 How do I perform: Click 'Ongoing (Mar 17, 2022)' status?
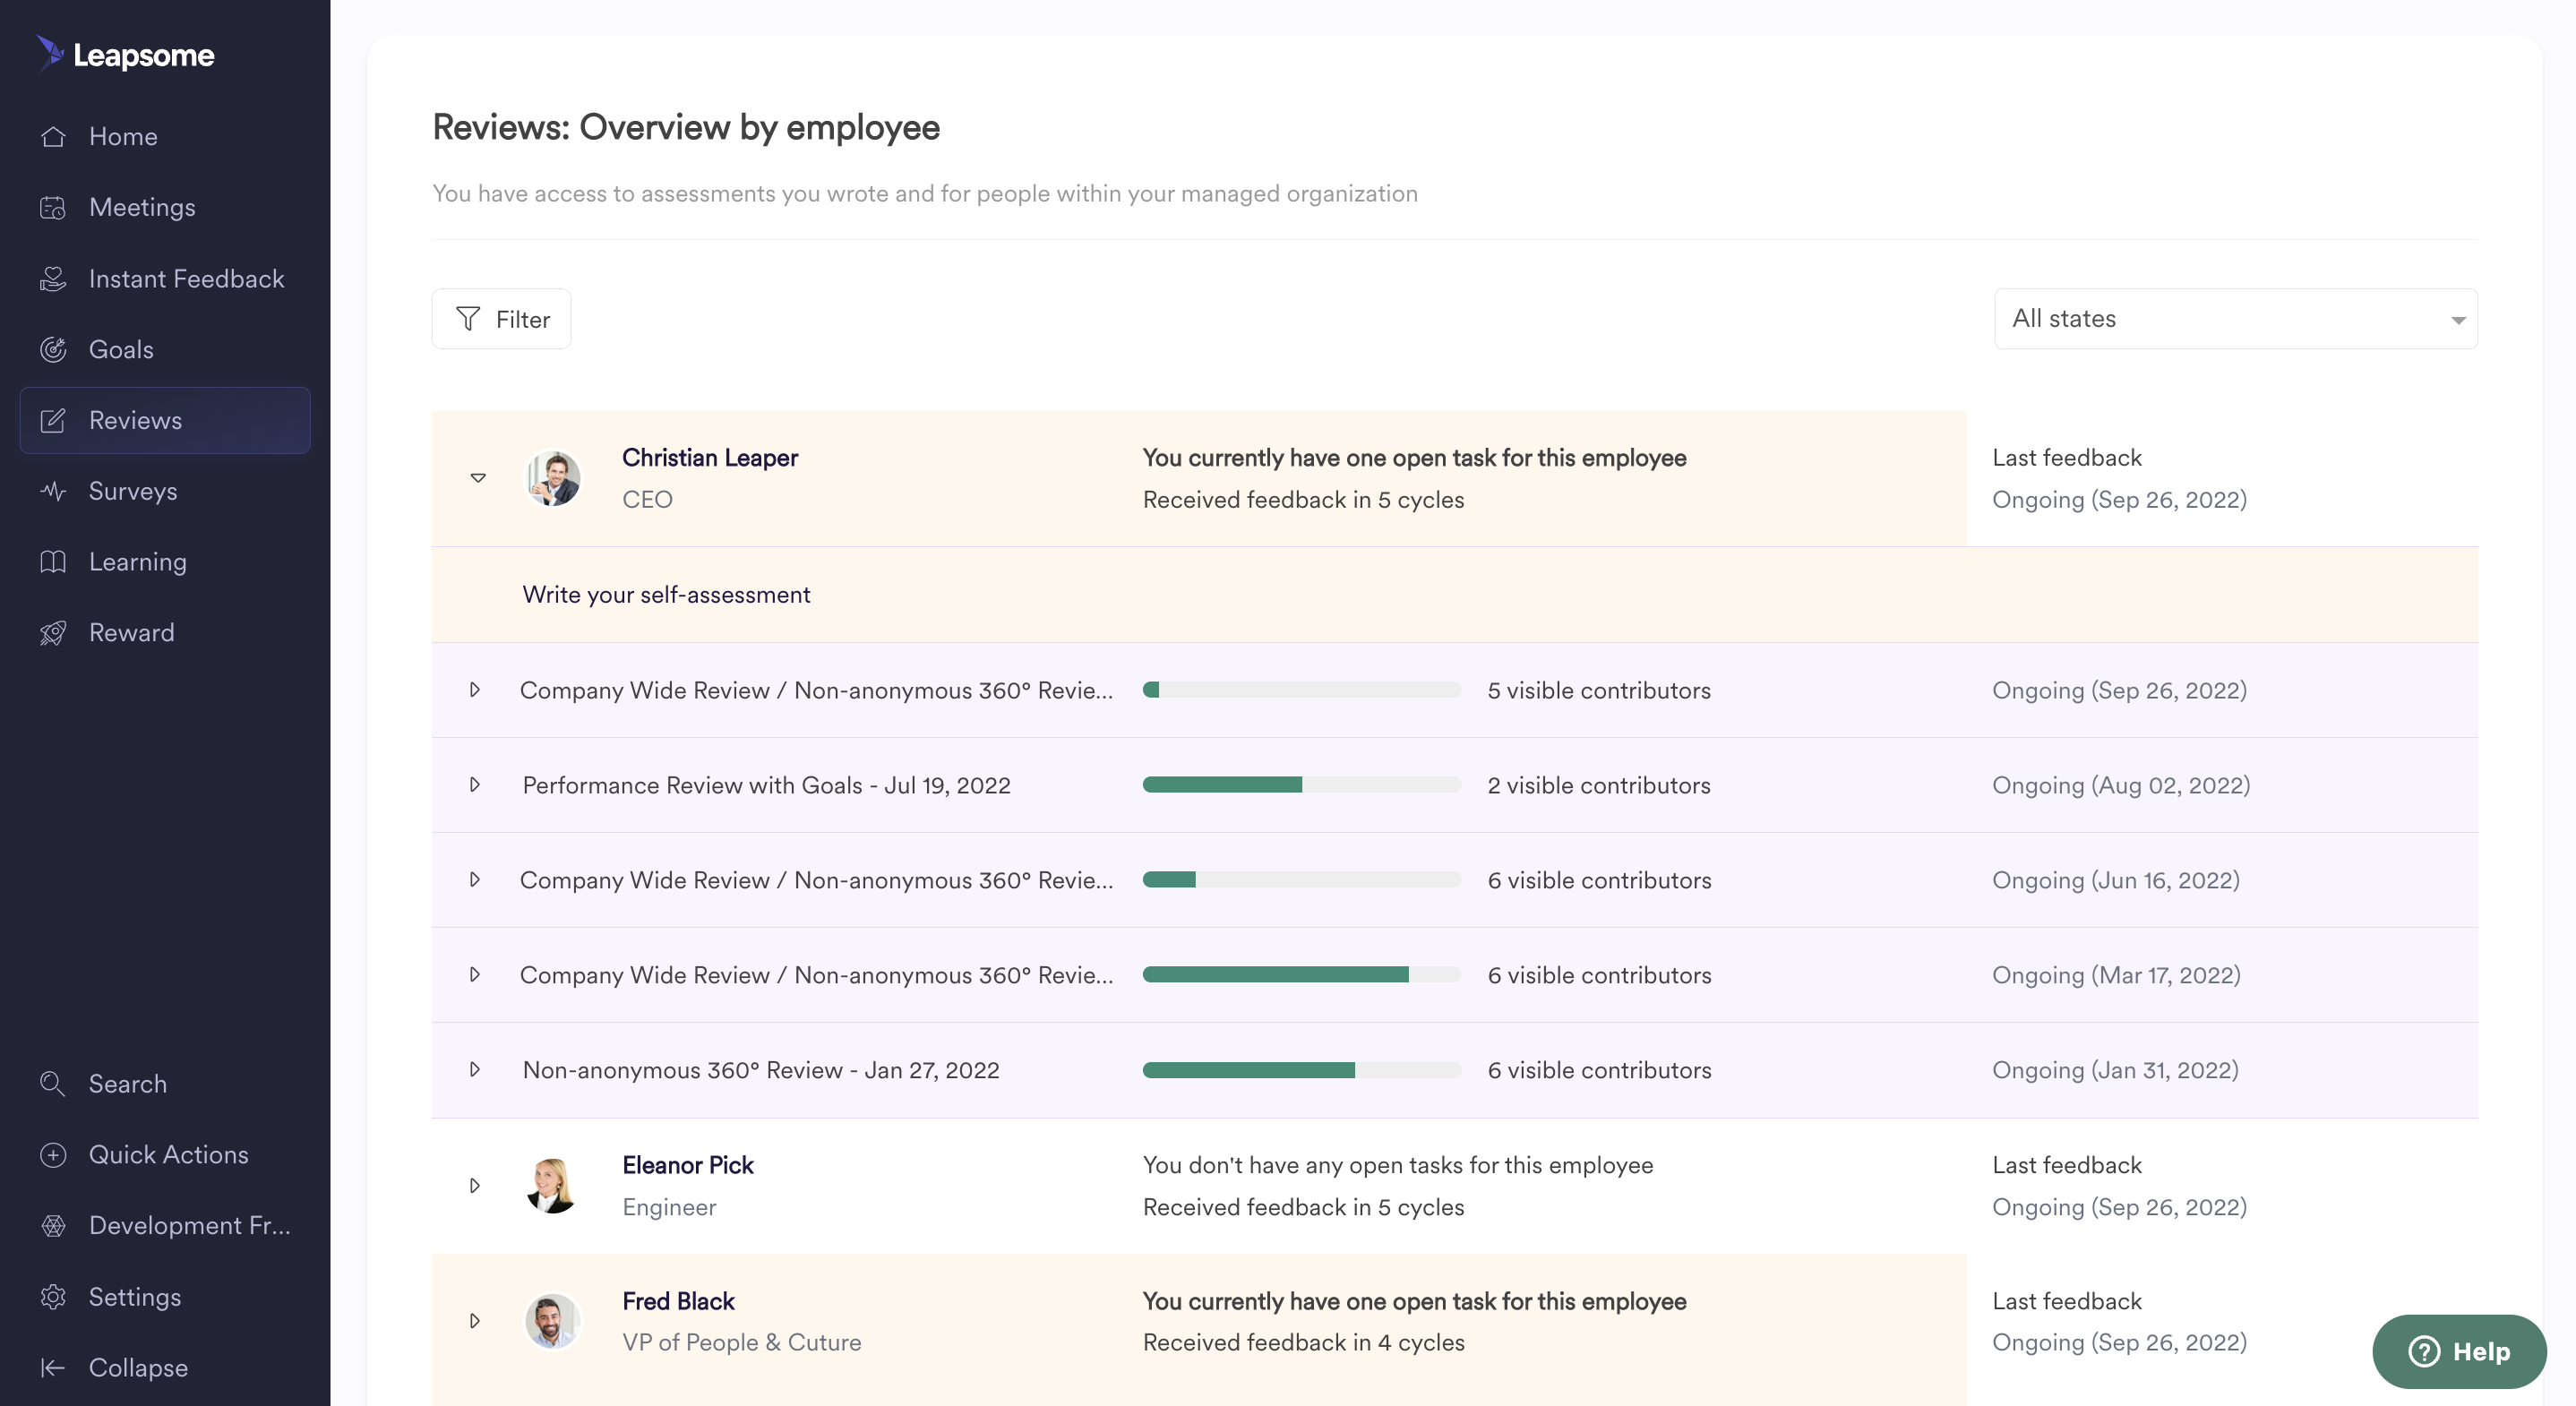(x=2116, y=975)
